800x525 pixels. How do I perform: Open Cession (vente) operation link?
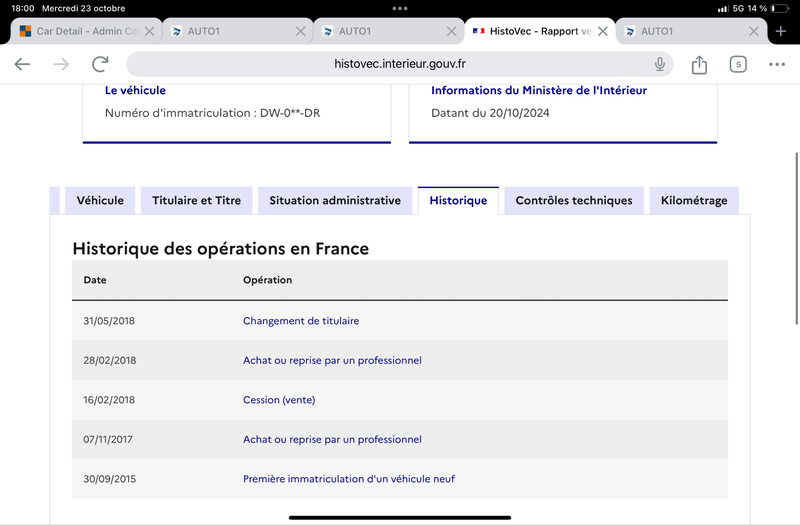pos(279,400)
